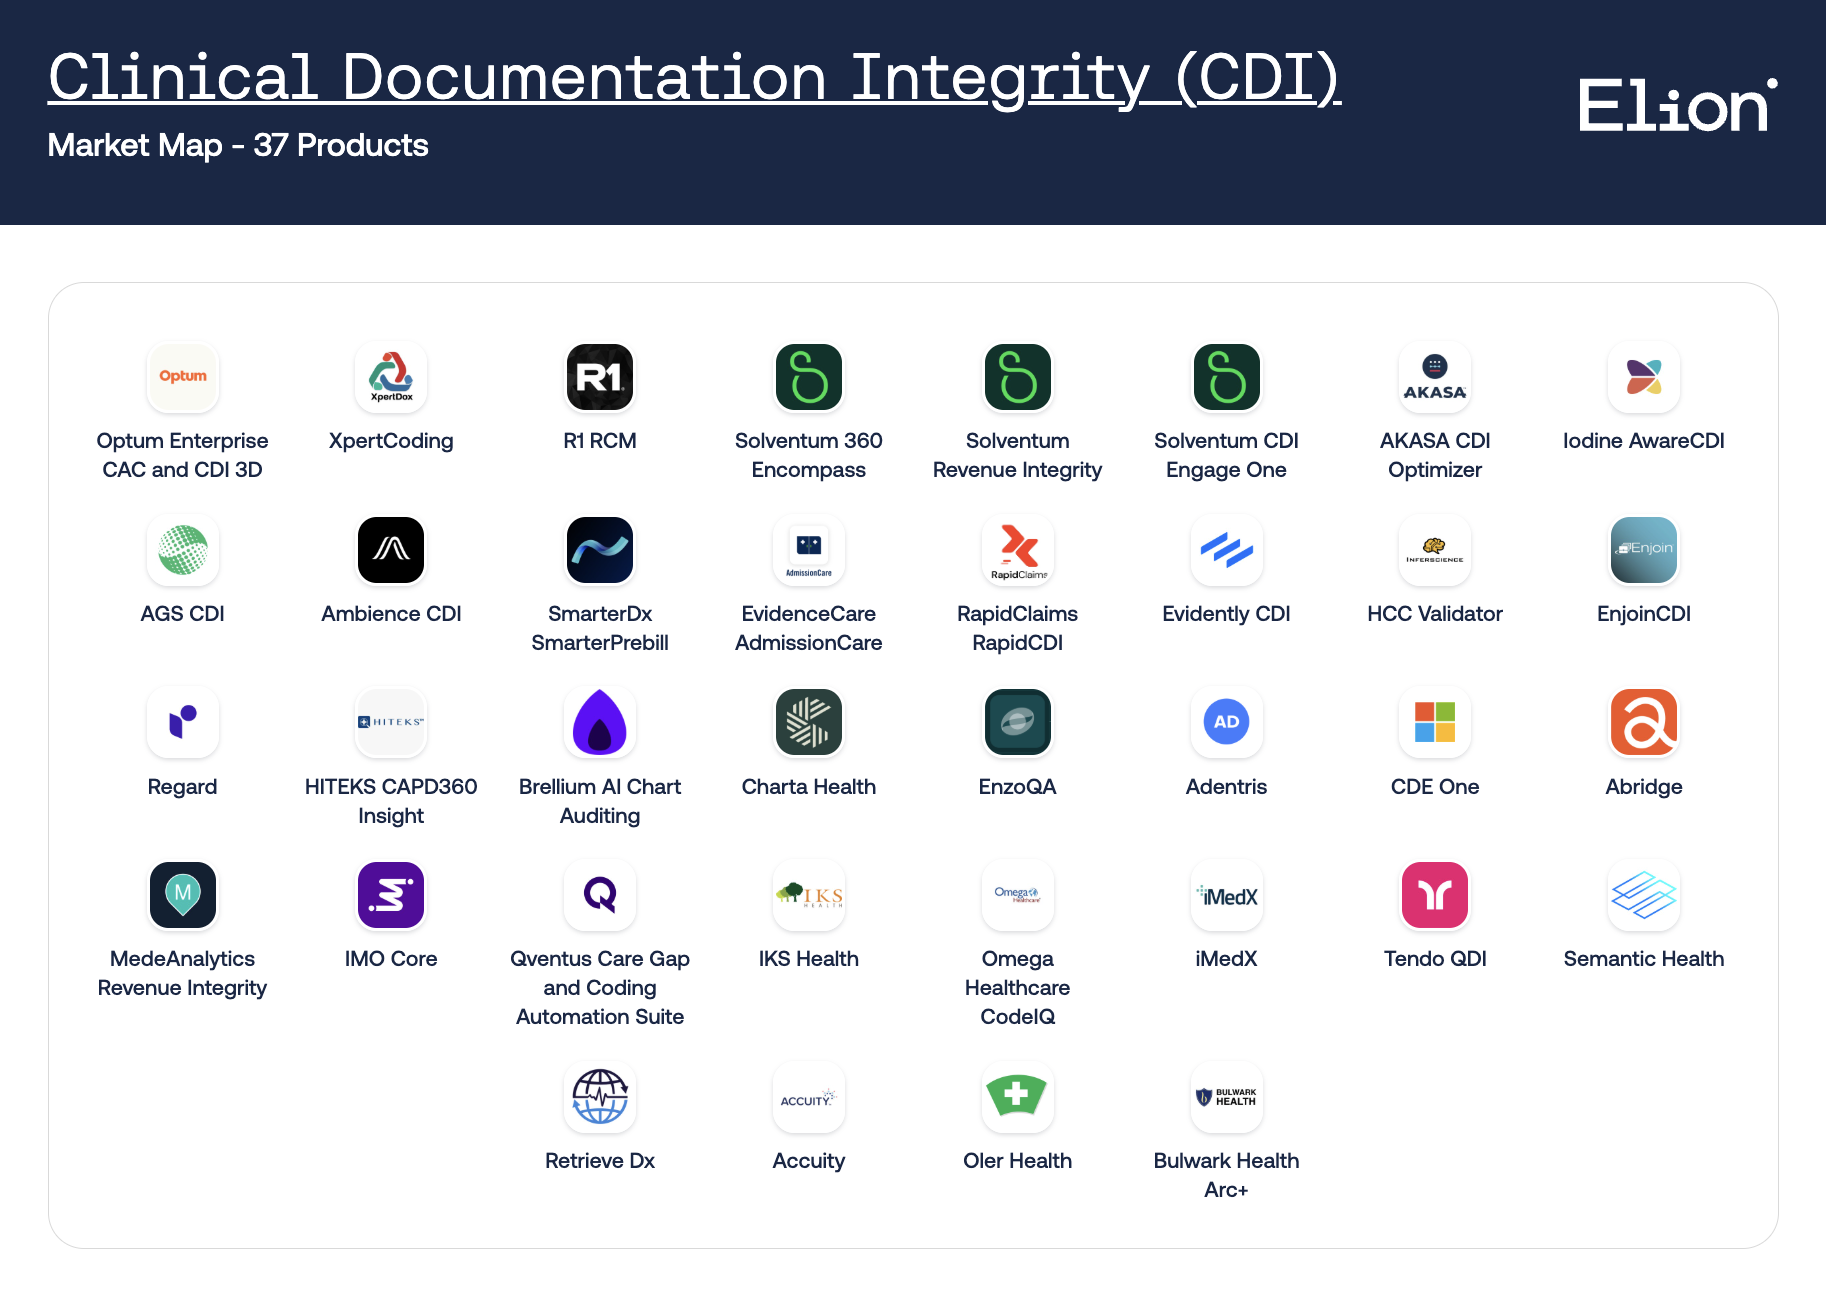Open the iMedX logo icon
Image resolution: width=1826 pixels, height=1300 pixels.
pyautogui.click(x=1227, y=895)
